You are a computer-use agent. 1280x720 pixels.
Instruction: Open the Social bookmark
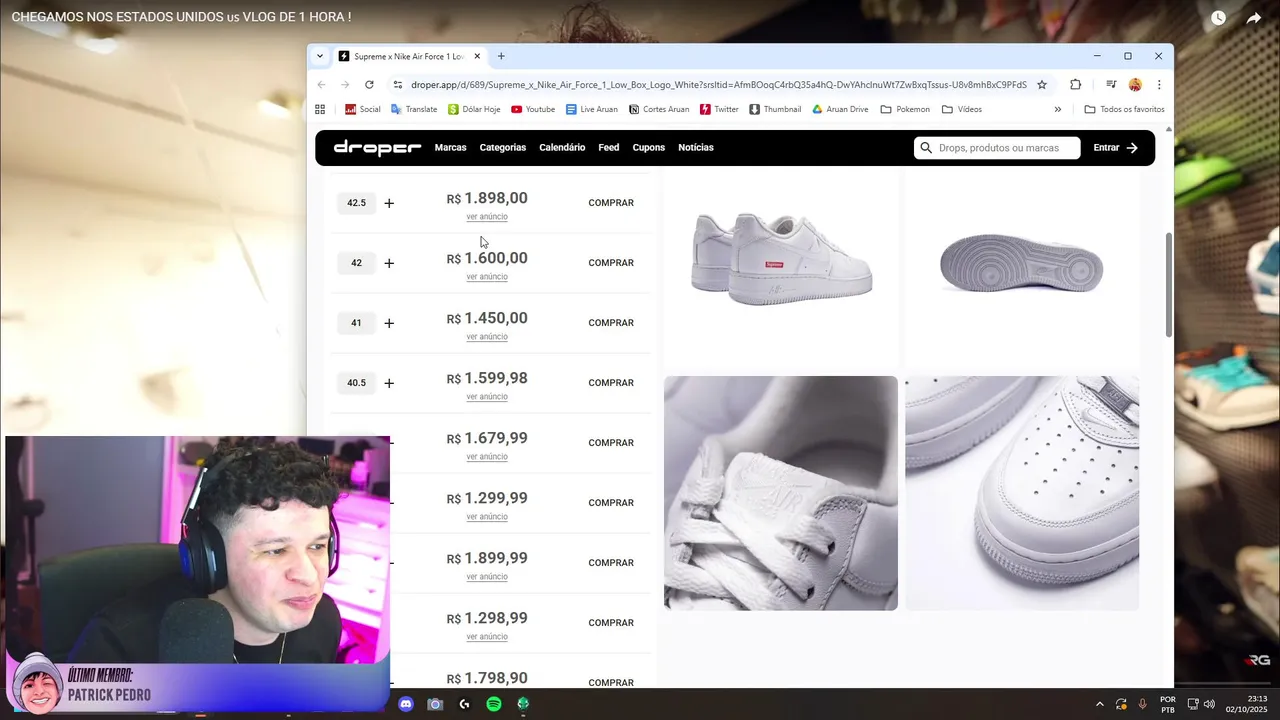point(363,109)
